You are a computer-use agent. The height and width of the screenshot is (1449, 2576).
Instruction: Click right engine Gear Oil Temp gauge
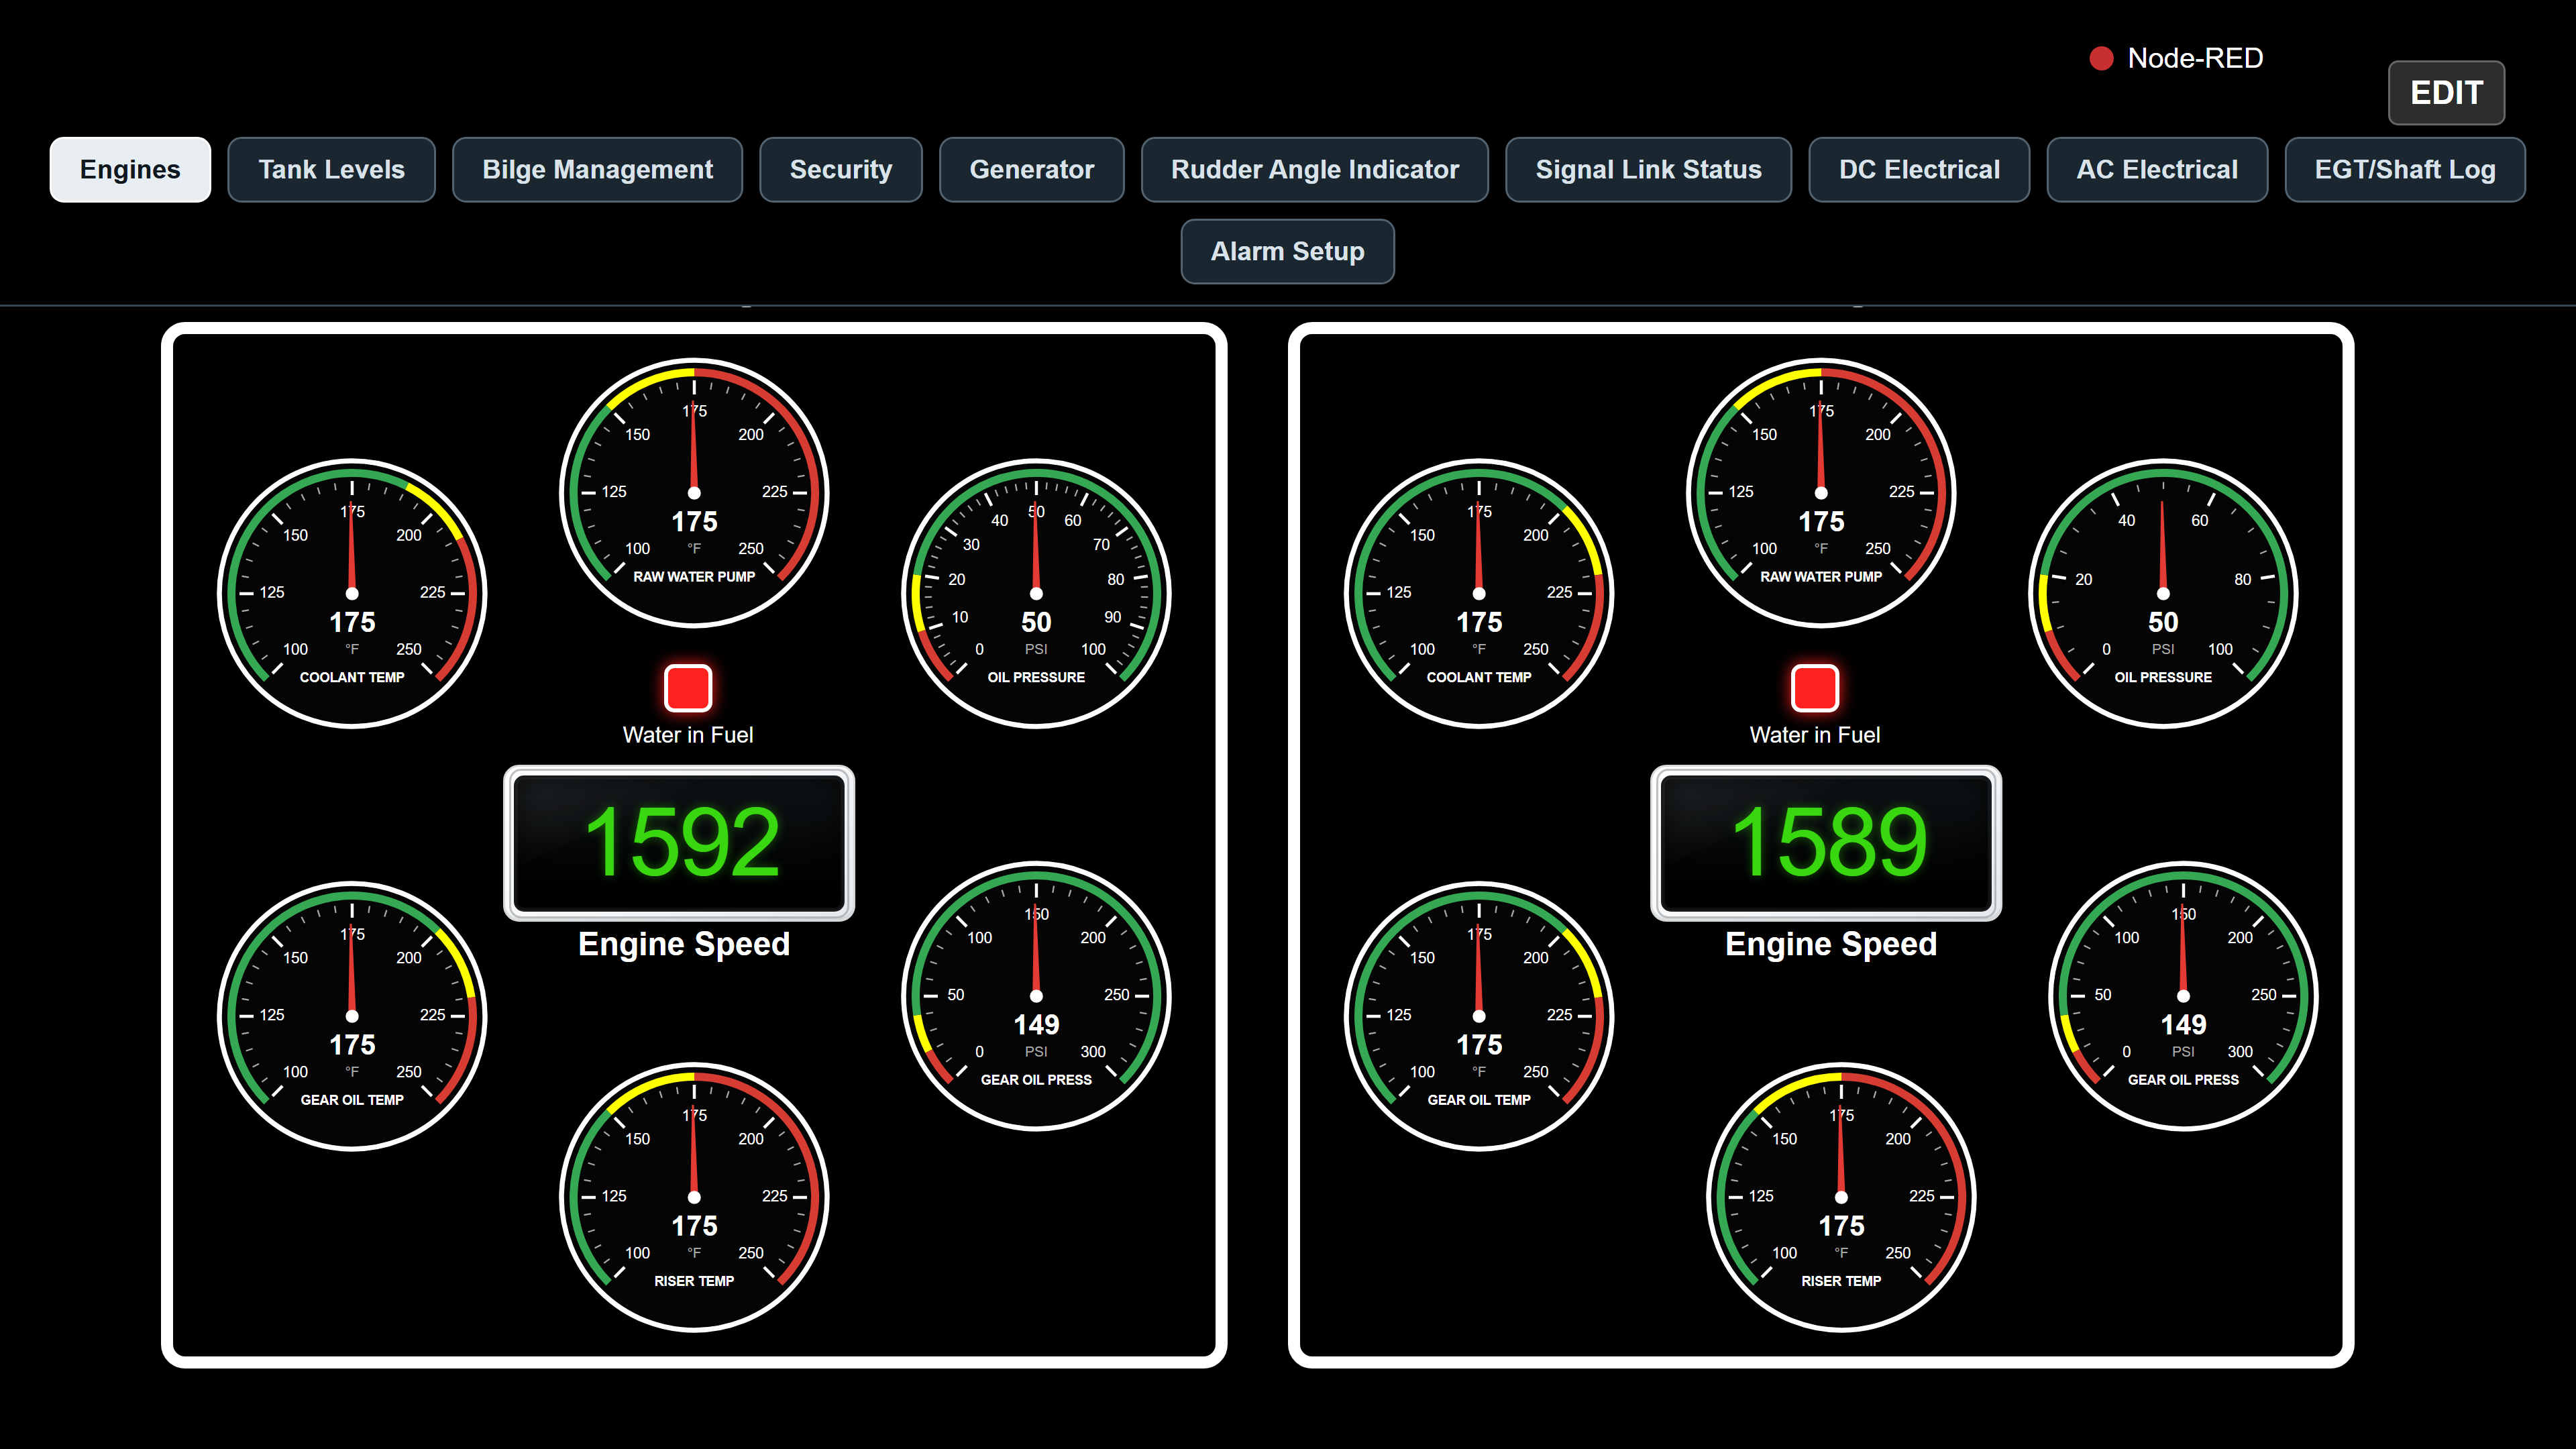point(1479,1016)
